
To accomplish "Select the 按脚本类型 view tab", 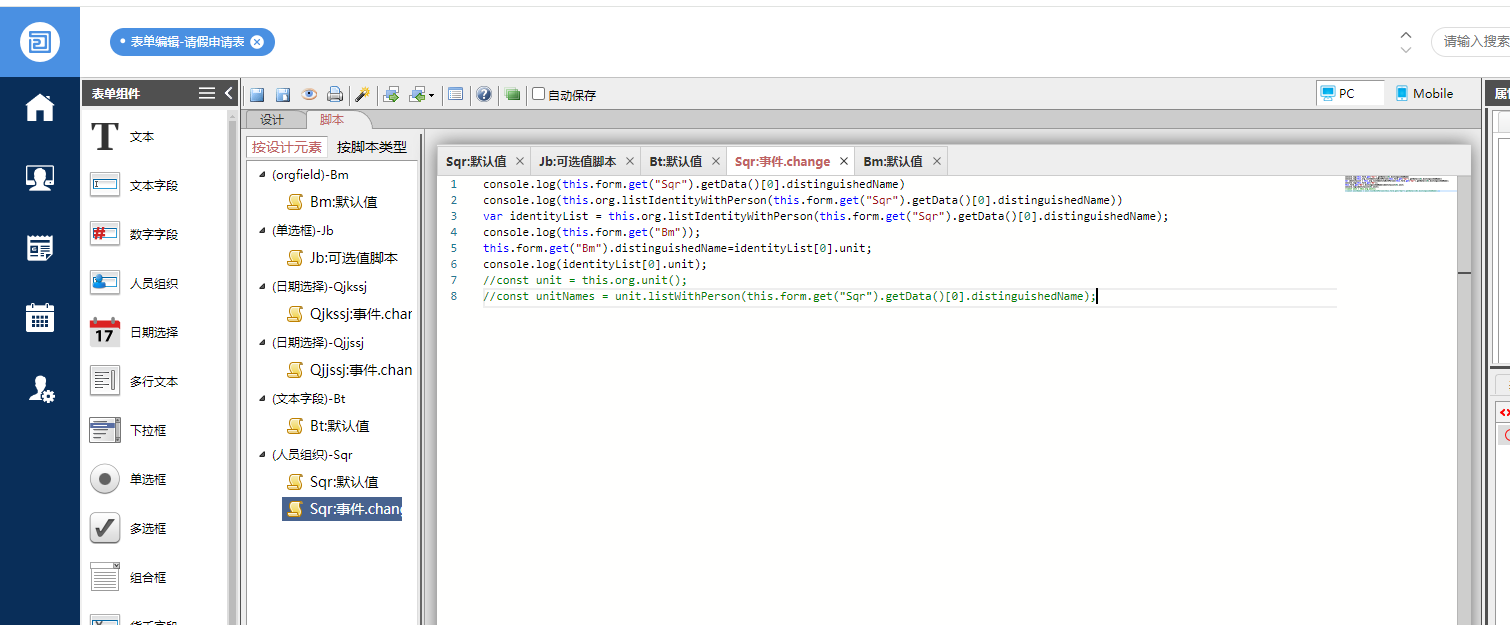I will click(x=372, y=147).
